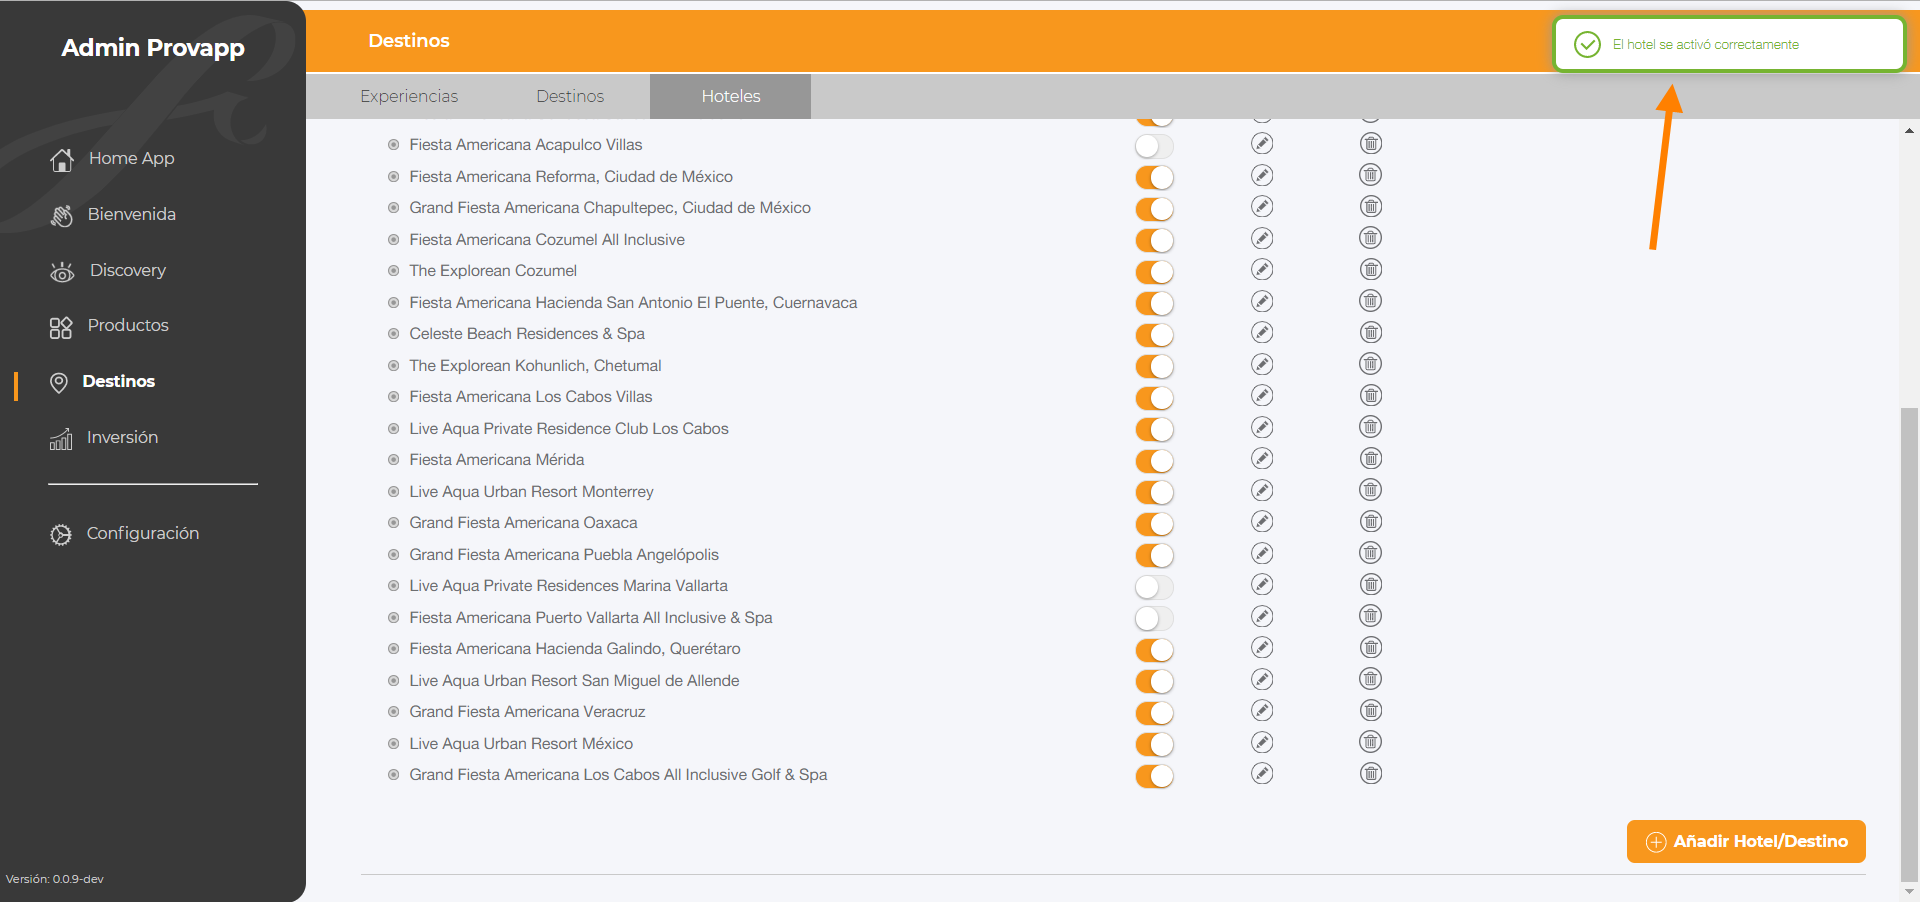Click the vertical scrollbar thumb
Screen dimensions: 1920x902
(x=1910, y=643)
